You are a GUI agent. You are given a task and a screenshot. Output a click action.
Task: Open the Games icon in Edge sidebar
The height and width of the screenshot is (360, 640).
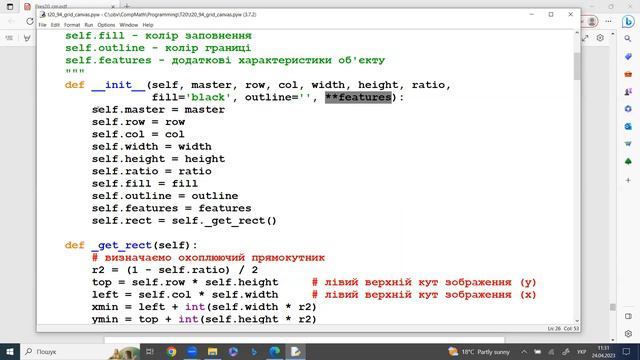tap(628, 92)
